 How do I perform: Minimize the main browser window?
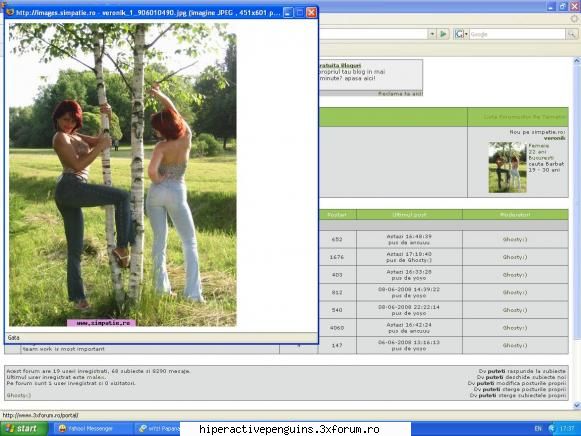tap(551, 6)
